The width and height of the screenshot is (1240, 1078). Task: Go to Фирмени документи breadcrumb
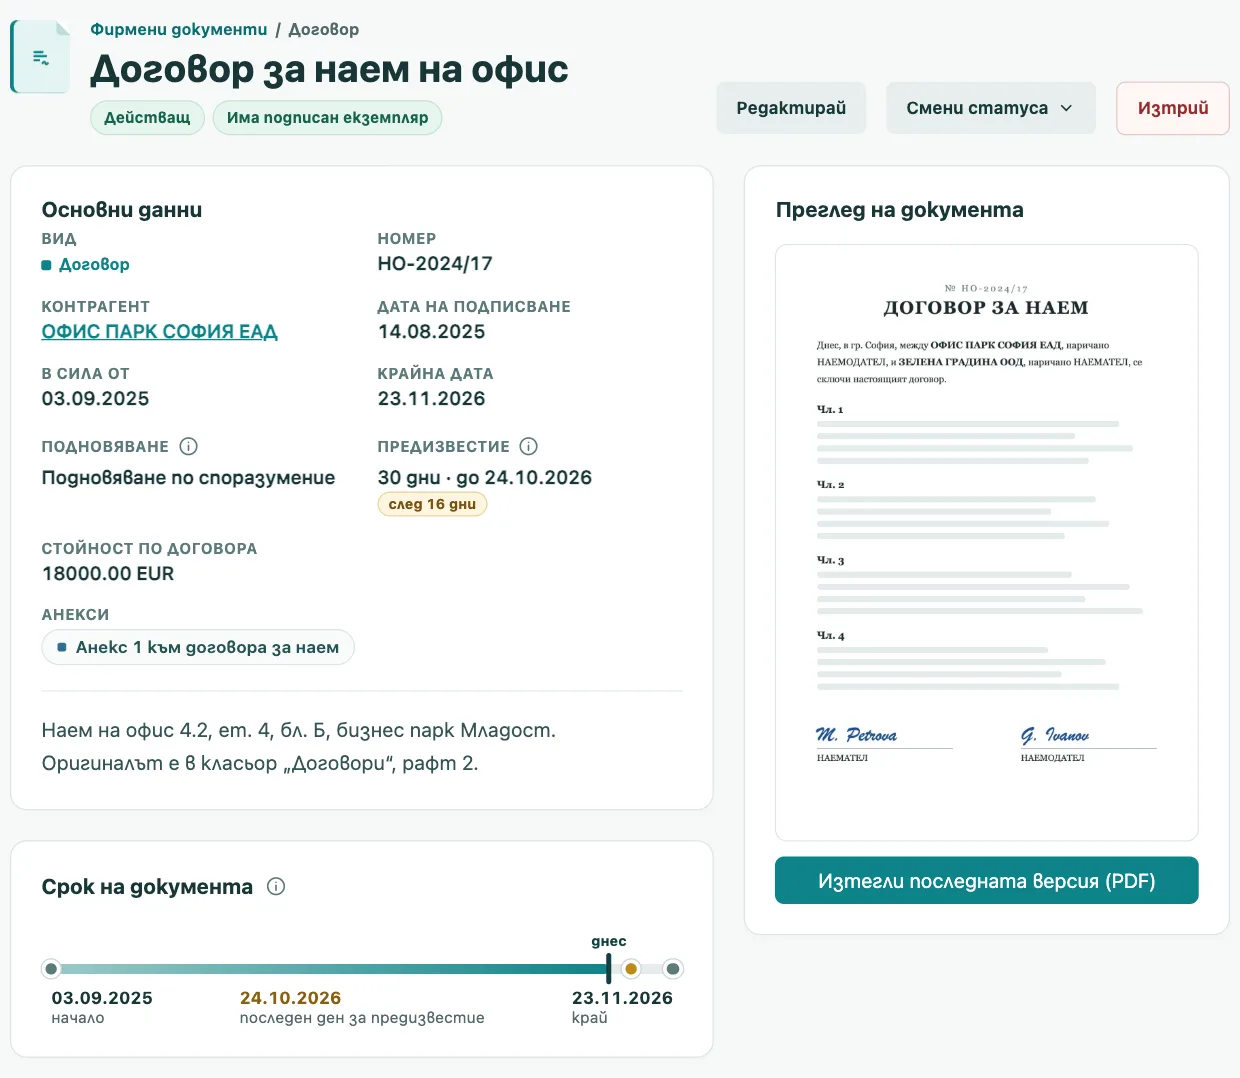point(179,29)
